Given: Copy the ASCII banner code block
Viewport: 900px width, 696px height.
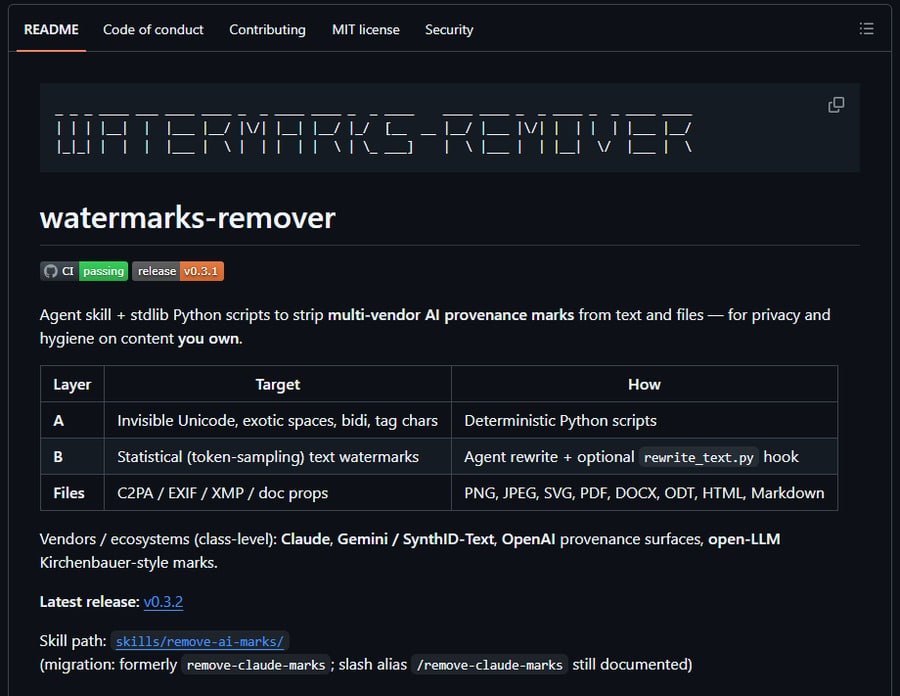Looking at the screenshot, I should point(836,104).
